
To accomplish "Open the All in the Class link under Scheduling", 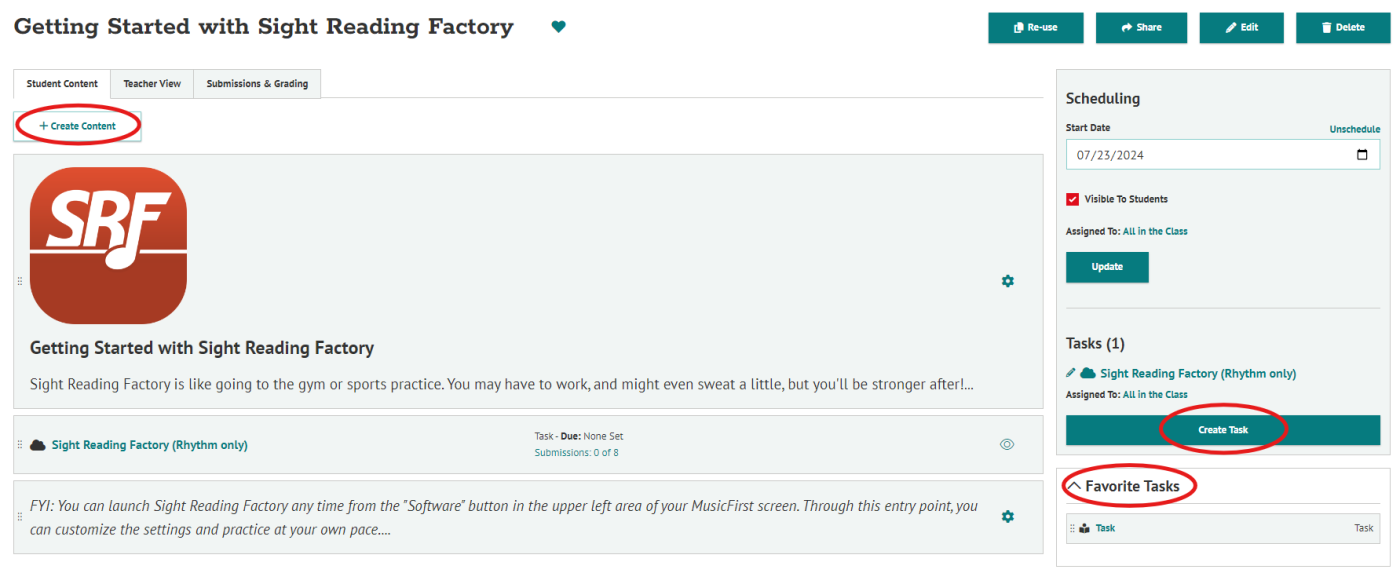I will point(1155,231).
